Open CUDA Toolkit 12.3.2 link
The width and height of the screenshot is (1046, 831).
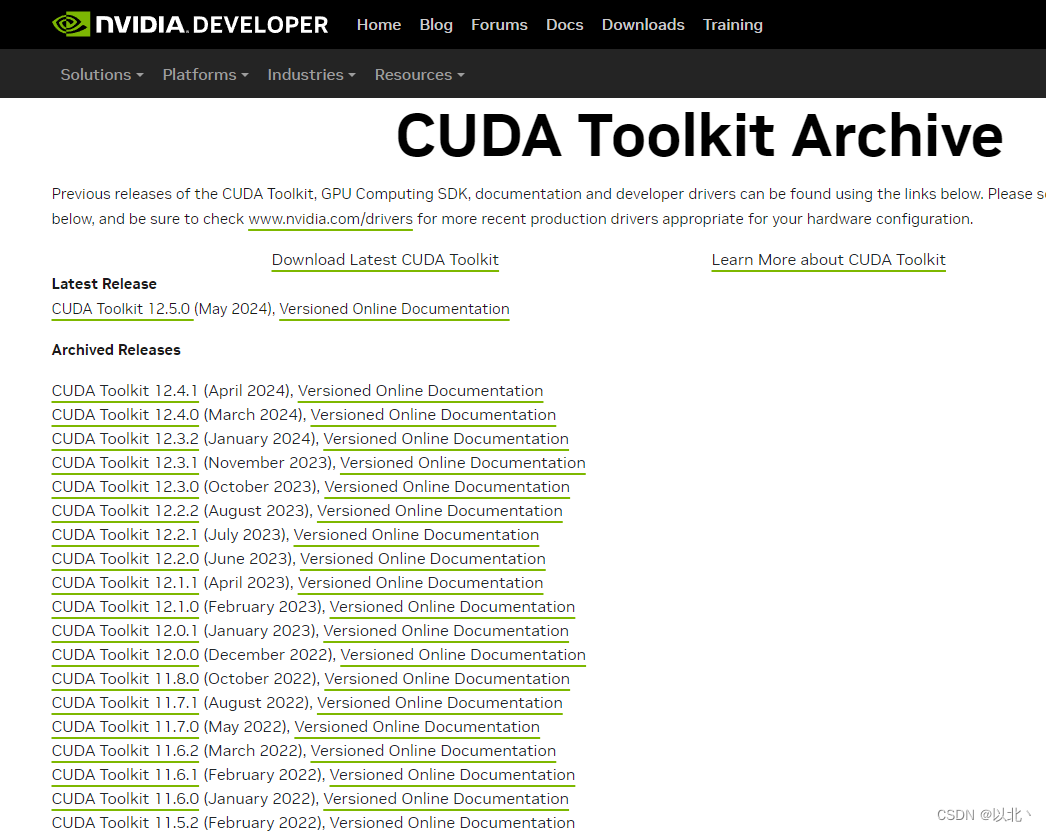[x=125, y=439]
